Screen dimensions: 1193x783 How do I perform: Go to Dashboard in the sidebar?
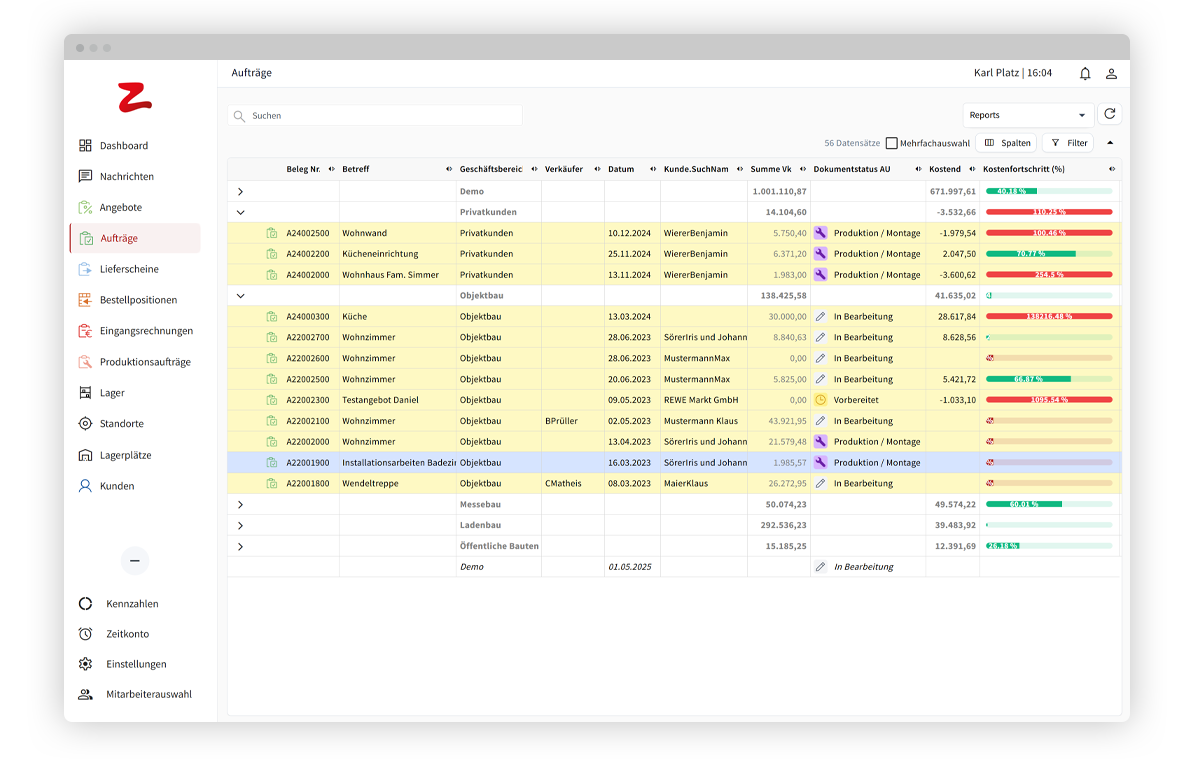pyautogui.click(x=123, y=146)
